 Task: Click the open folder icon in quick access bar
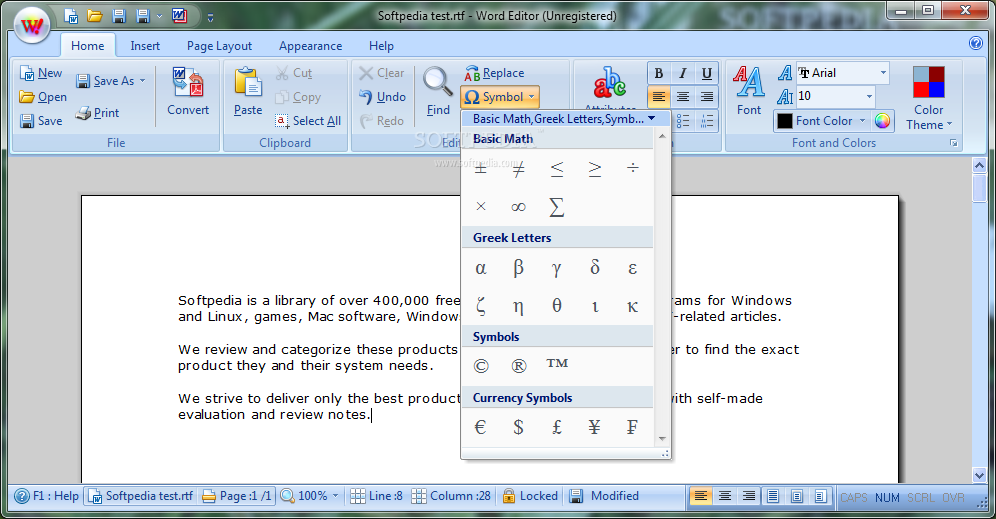point(95,16)
